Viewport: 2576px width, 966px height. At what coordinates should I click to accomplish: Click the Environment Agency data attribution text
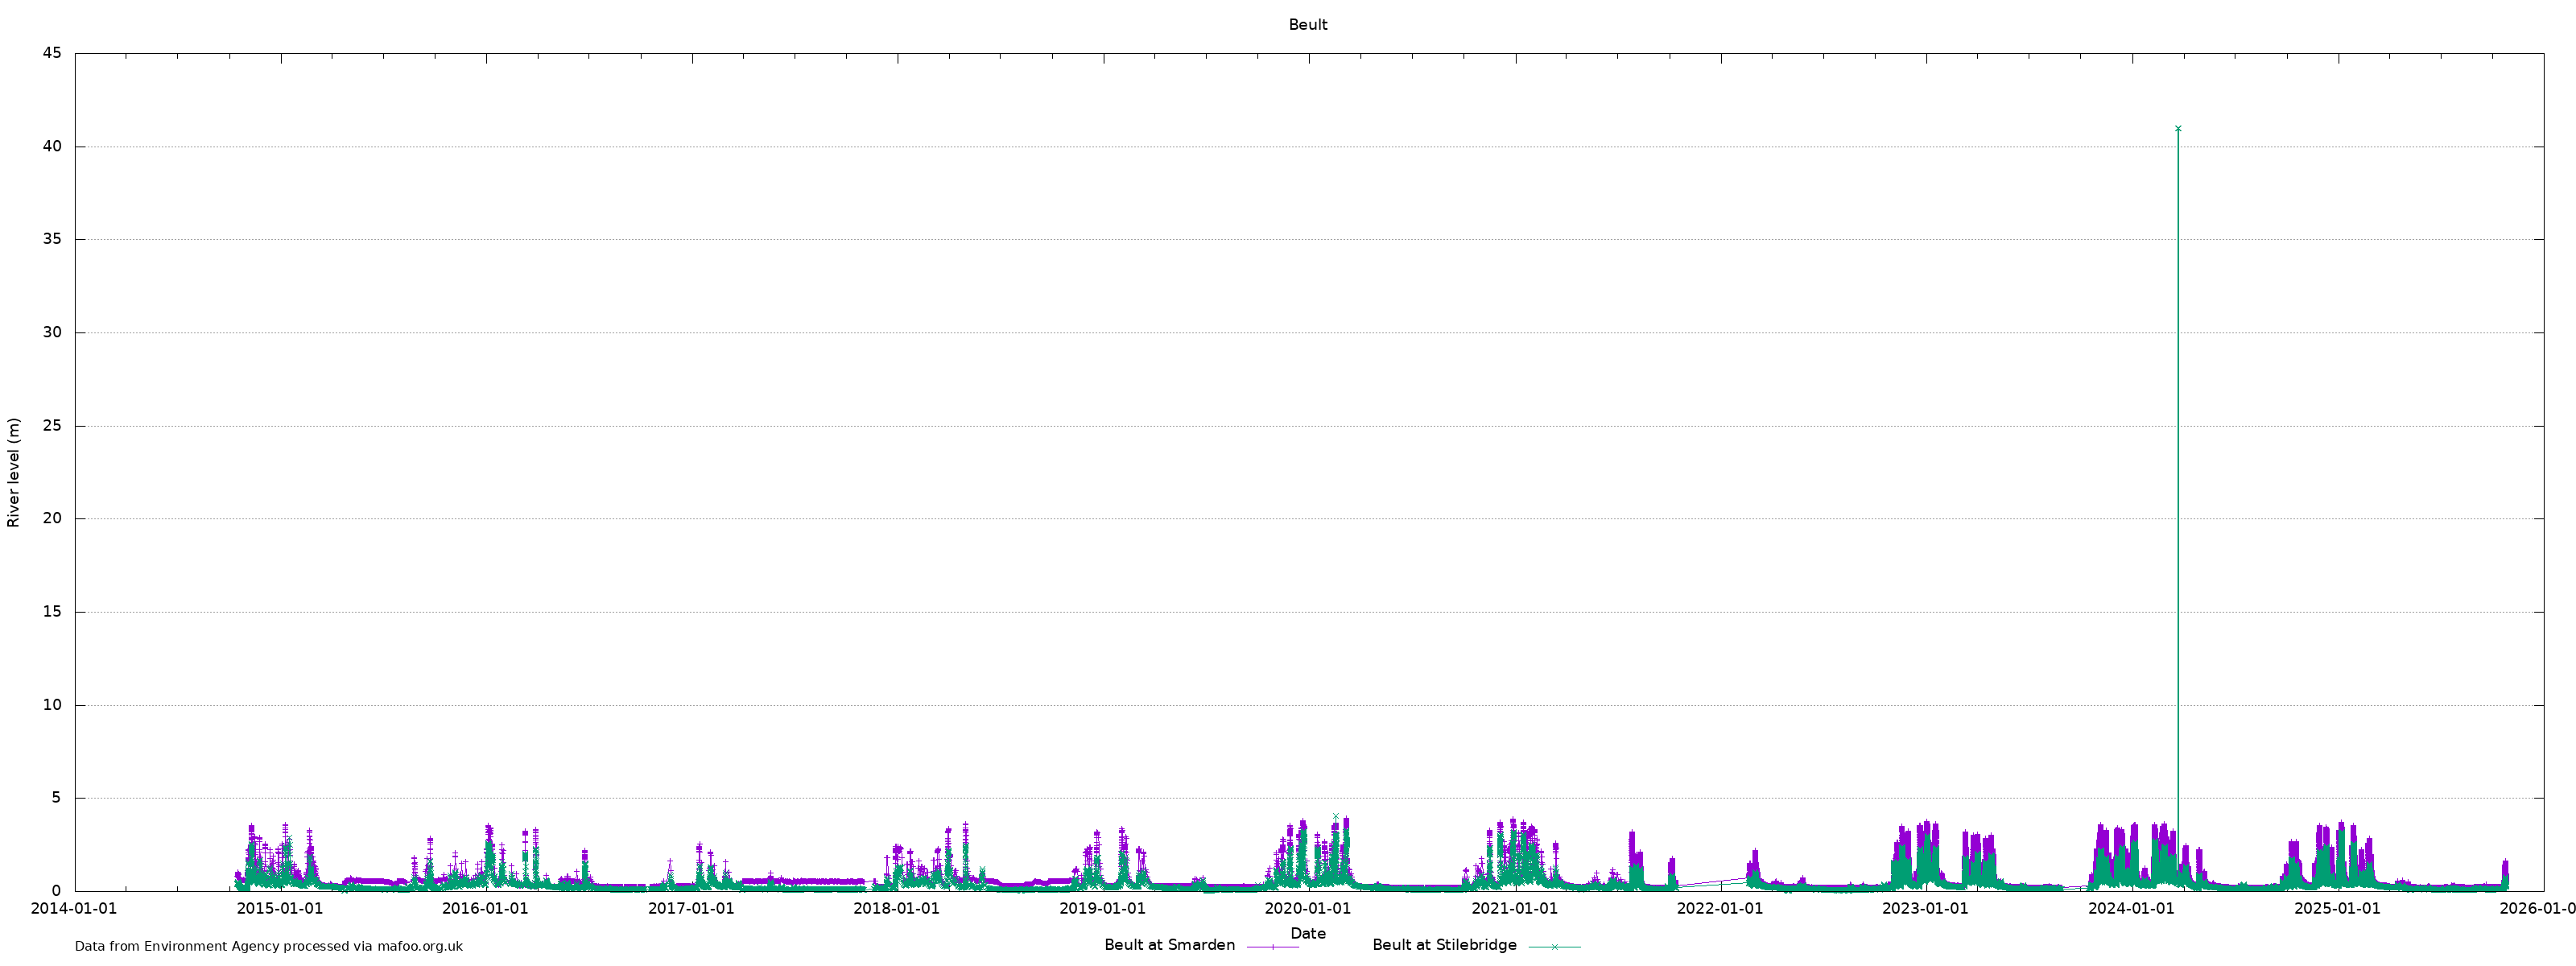[x=268, y=946]
